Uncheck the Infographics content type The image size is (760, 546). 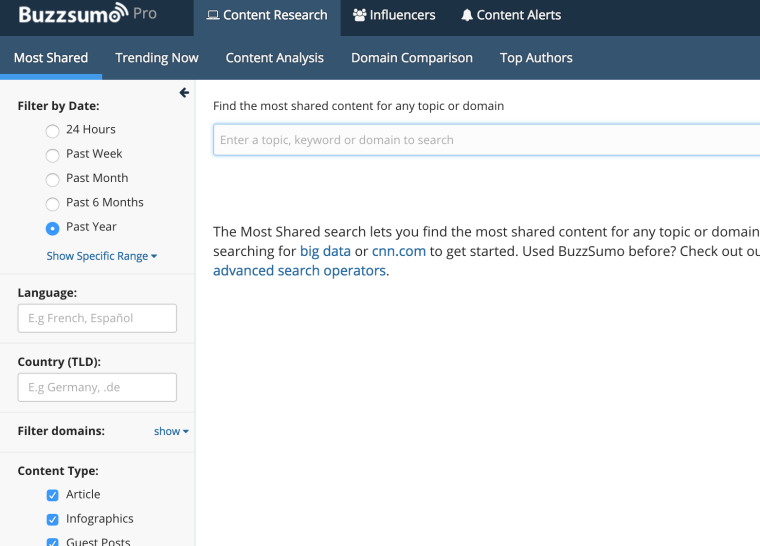click(53, 519)
